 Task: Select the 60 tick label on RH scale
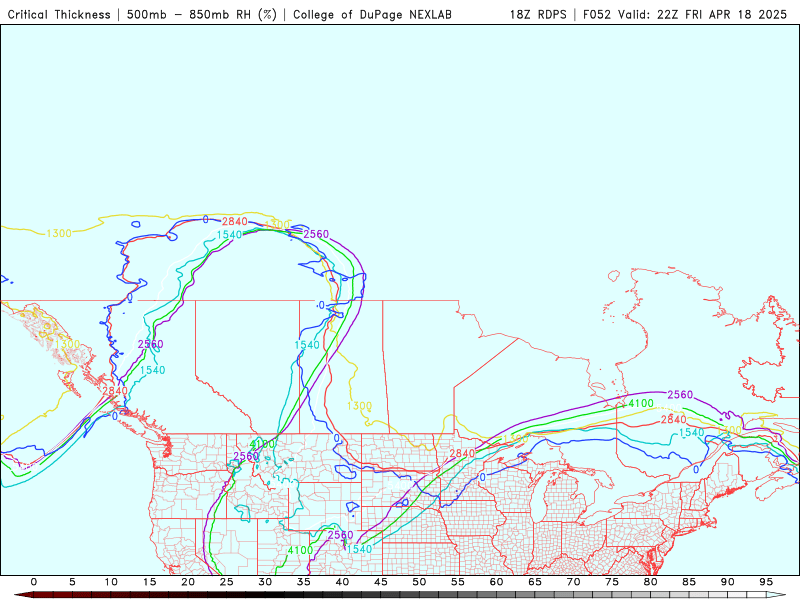(x=496, y=582)
